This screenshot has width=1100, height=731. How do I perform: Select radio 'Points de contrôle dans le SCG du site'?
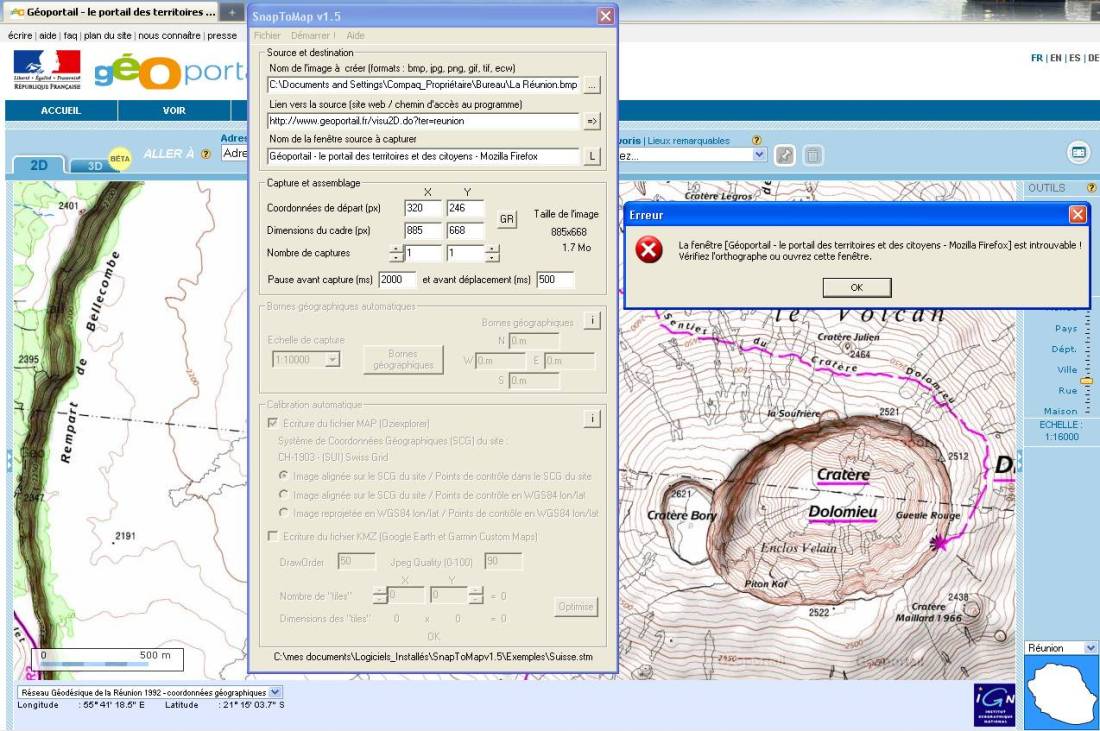(x=283, y=475)
